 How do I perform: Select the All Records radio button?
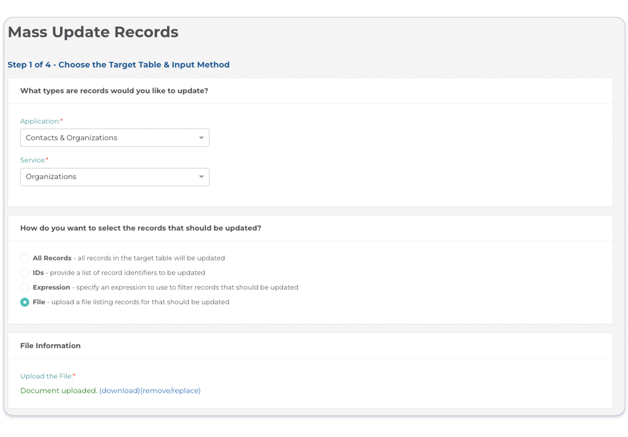coord(25,258)
